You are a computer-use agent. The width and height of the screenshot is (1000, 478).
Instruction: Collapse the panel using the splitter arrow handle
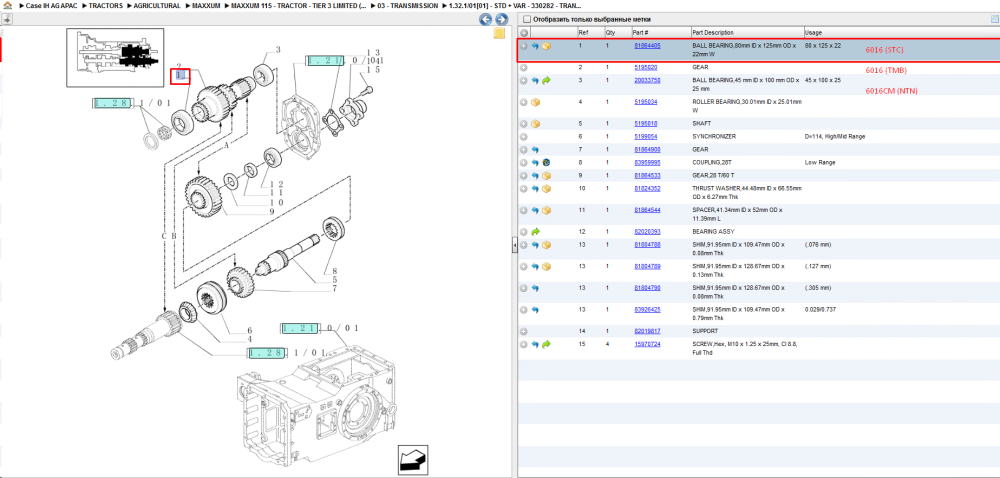[x=514, y=247]
